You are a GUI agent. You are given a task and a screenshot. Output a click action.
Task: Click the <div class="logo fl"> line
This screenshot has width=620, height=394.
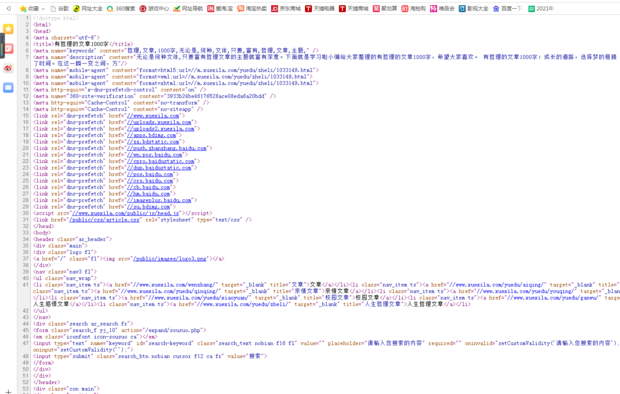pyautogui.click(x=65, y=252)
